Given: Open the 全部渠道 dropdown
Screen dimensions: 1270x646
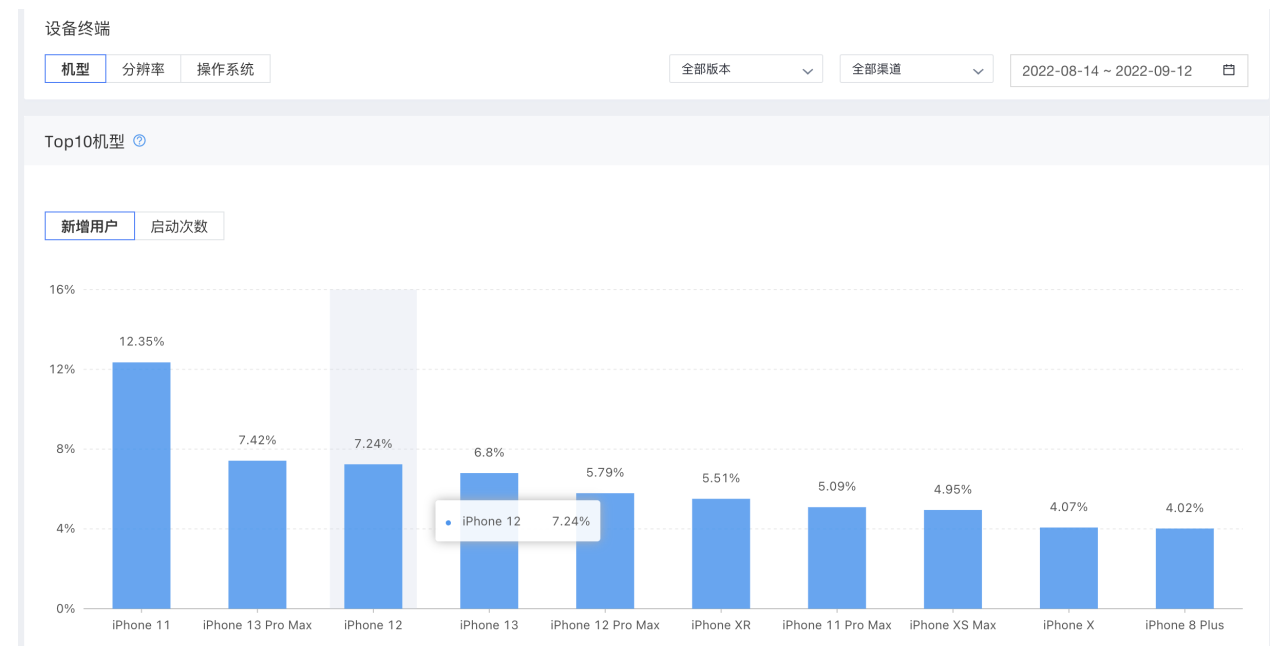Looking at the screenshot, I should [x=916, y=69].
